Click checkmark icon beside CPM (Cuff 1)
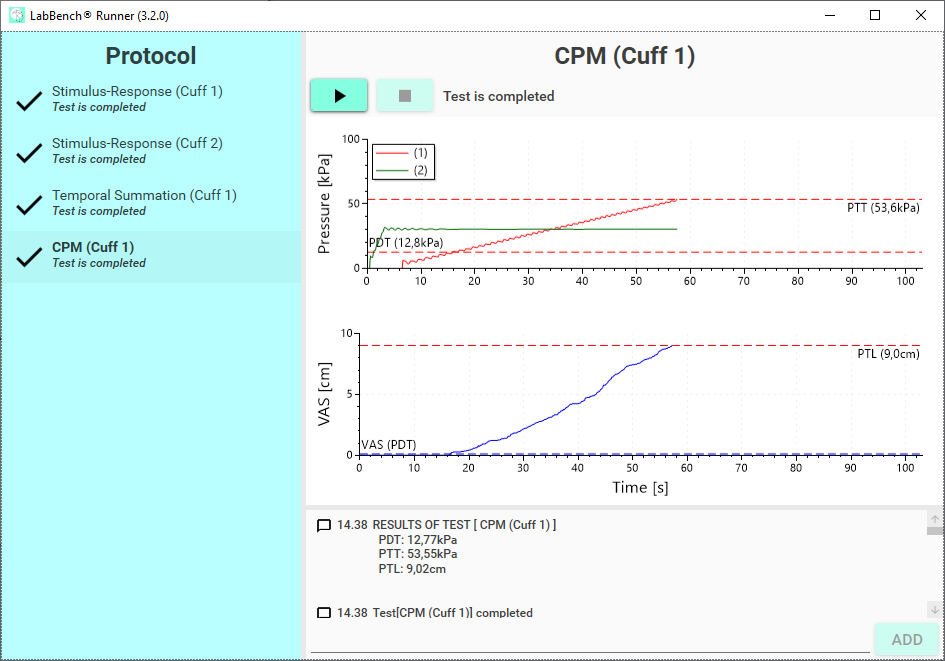Screen dimensions: 945x661 point(29,257)
